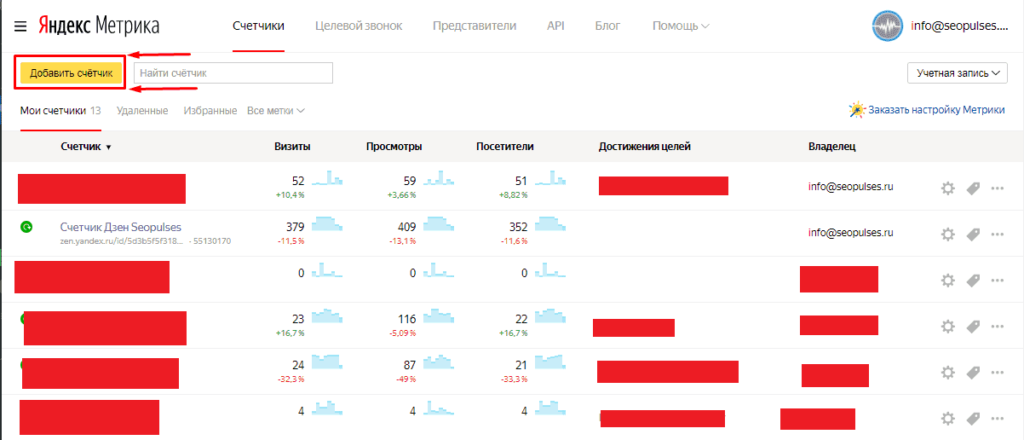Open the hamburger main menu
This screenshot has height=440, width=1024.
(x=21, y=27)
